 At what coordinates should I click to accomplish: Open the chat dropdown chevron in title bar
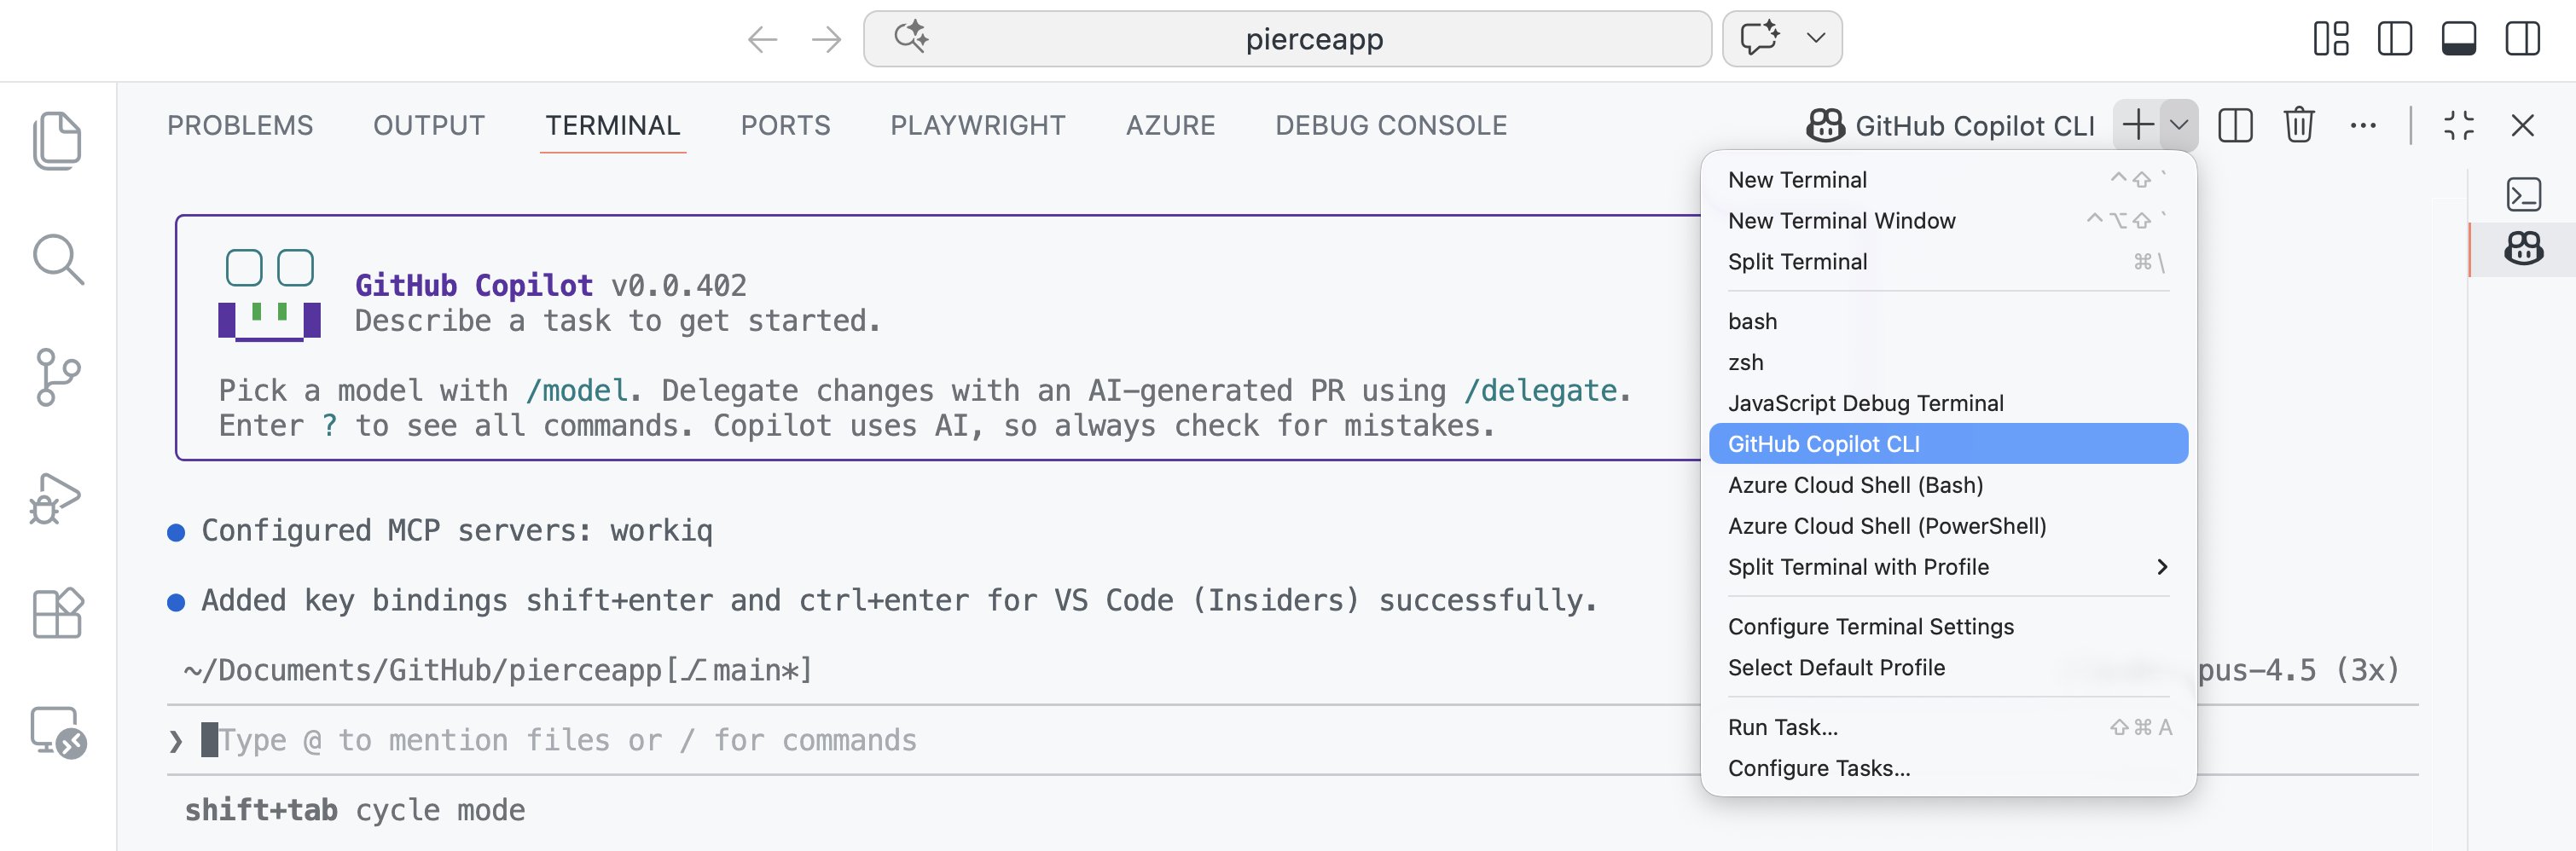pyautogui.click(x=1816, y=39)
